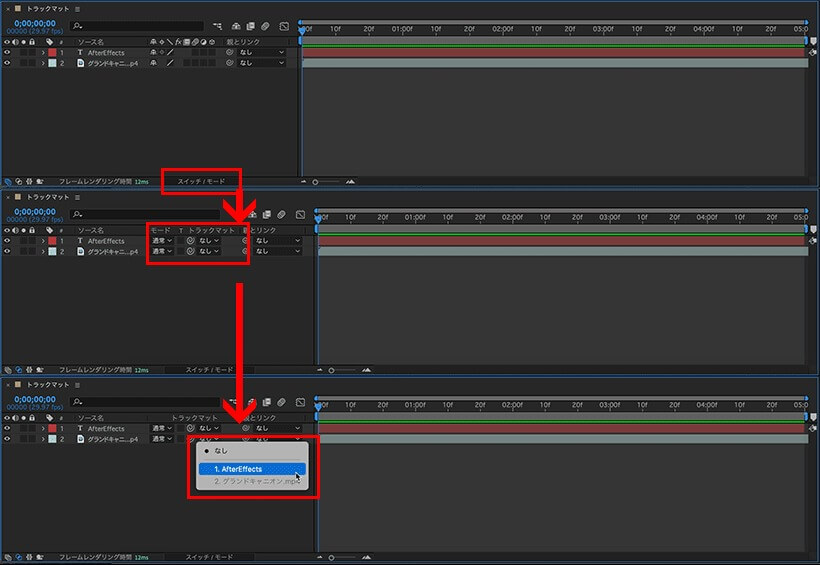Expand グランドキャニ layer properties in bottom panel
The image size is (820, 565).
[43, 438]
